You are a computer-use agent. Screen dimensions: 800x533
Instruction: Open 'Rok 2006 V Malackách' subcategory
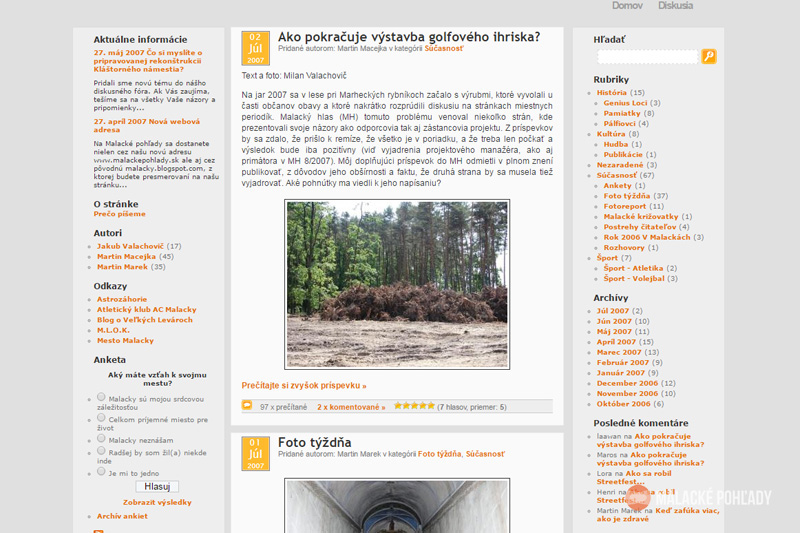tap(647, 237)
